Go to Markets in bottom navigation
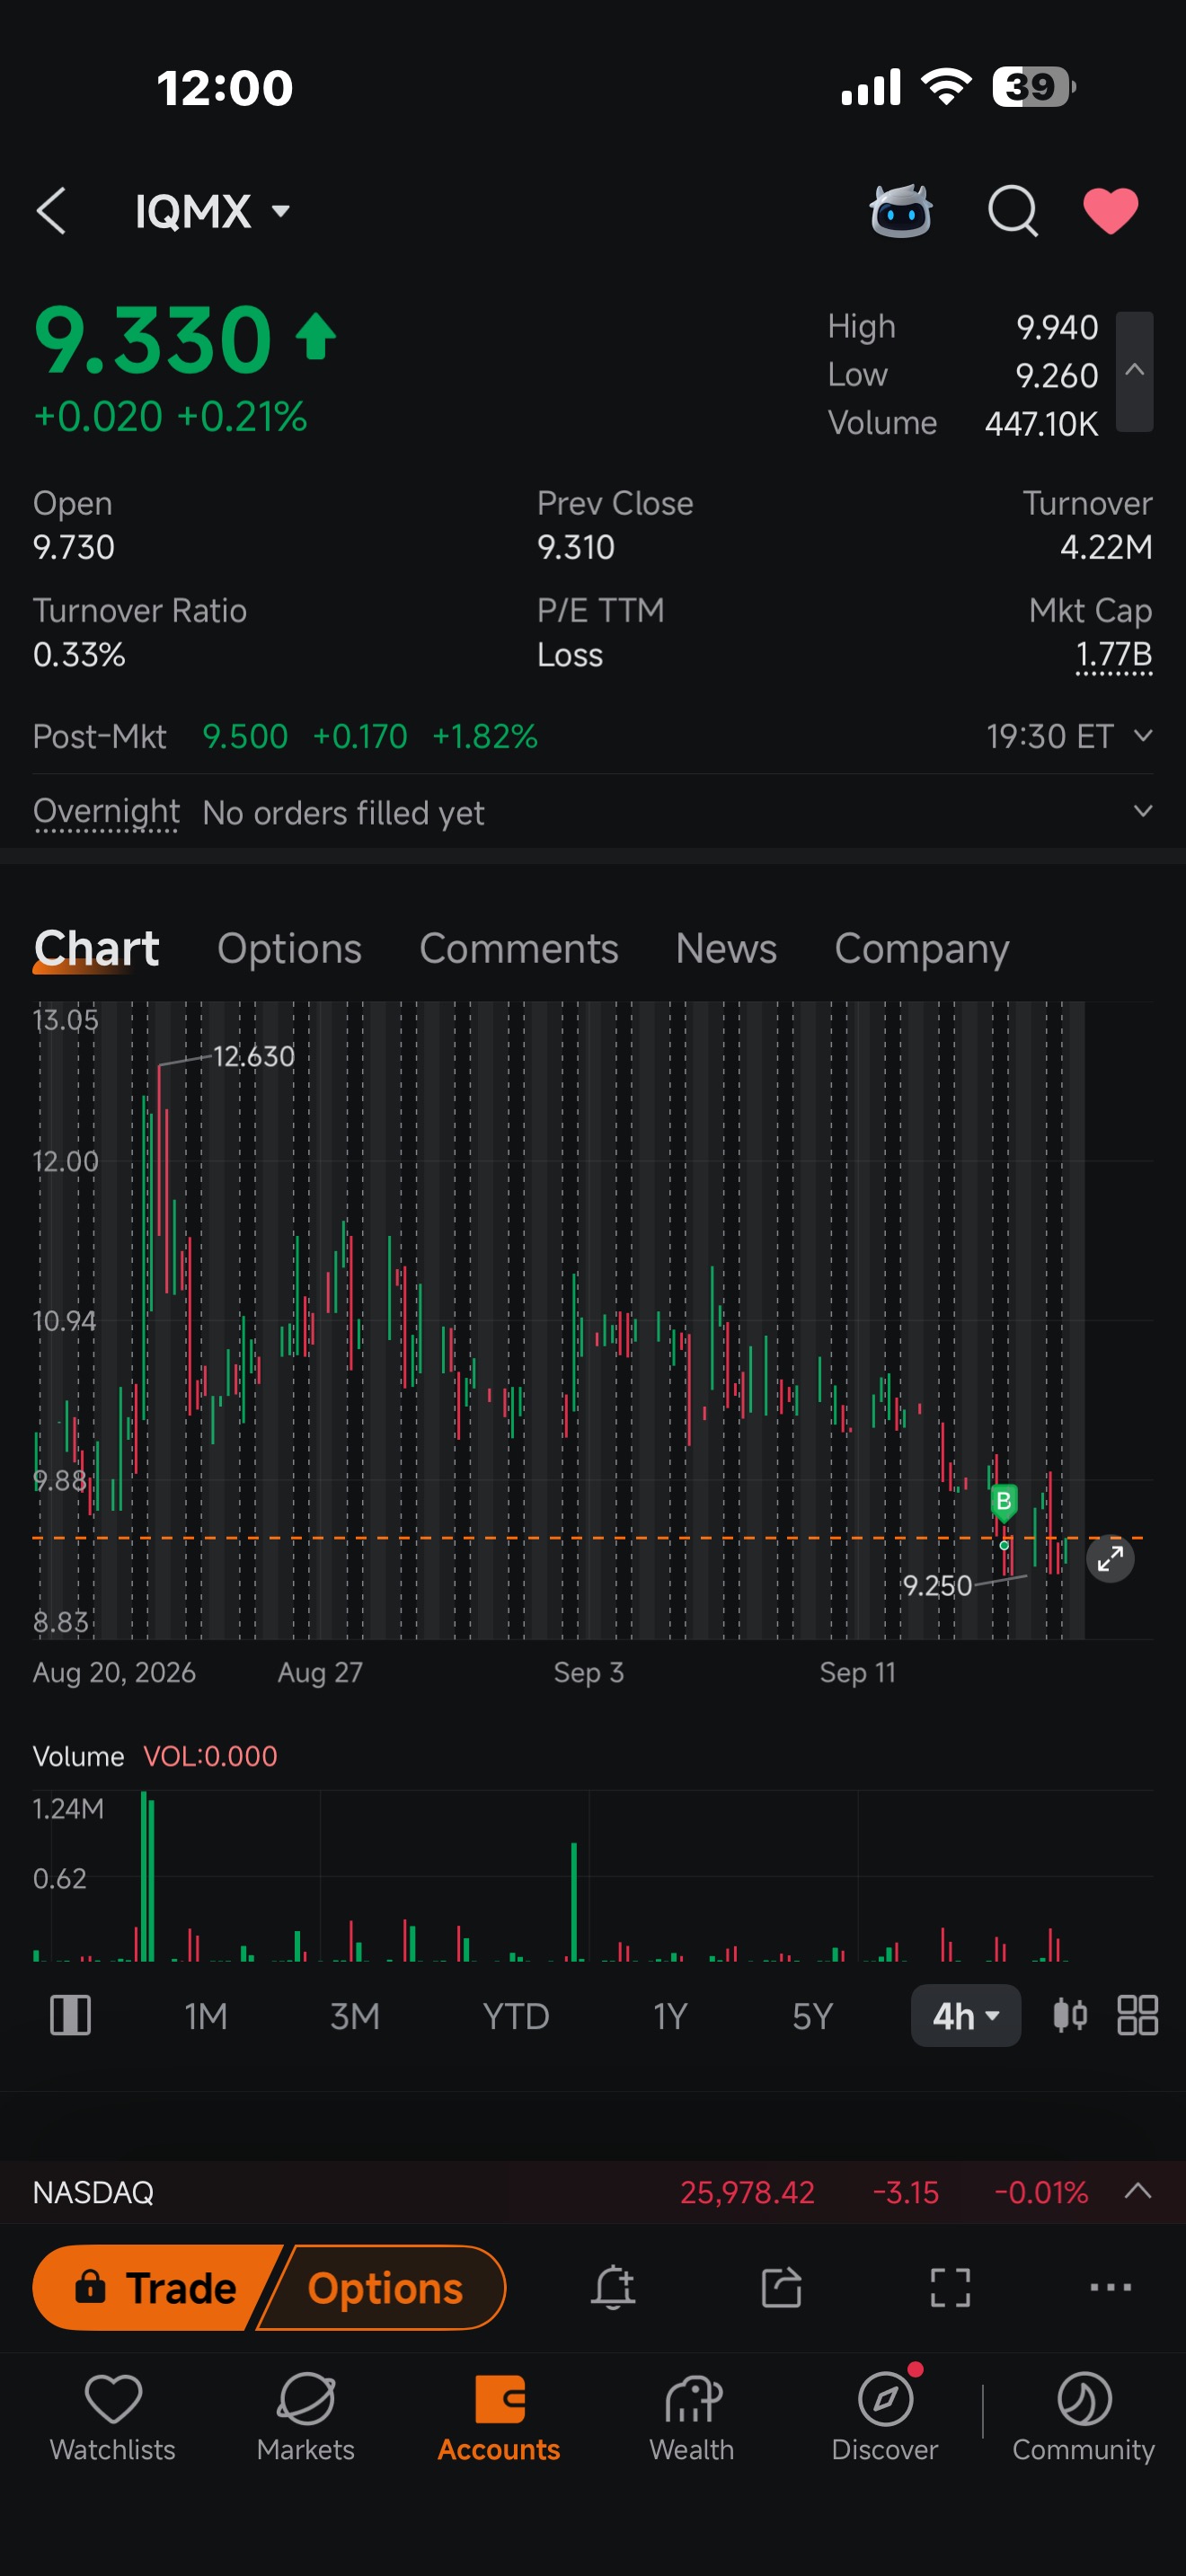 306,2418
